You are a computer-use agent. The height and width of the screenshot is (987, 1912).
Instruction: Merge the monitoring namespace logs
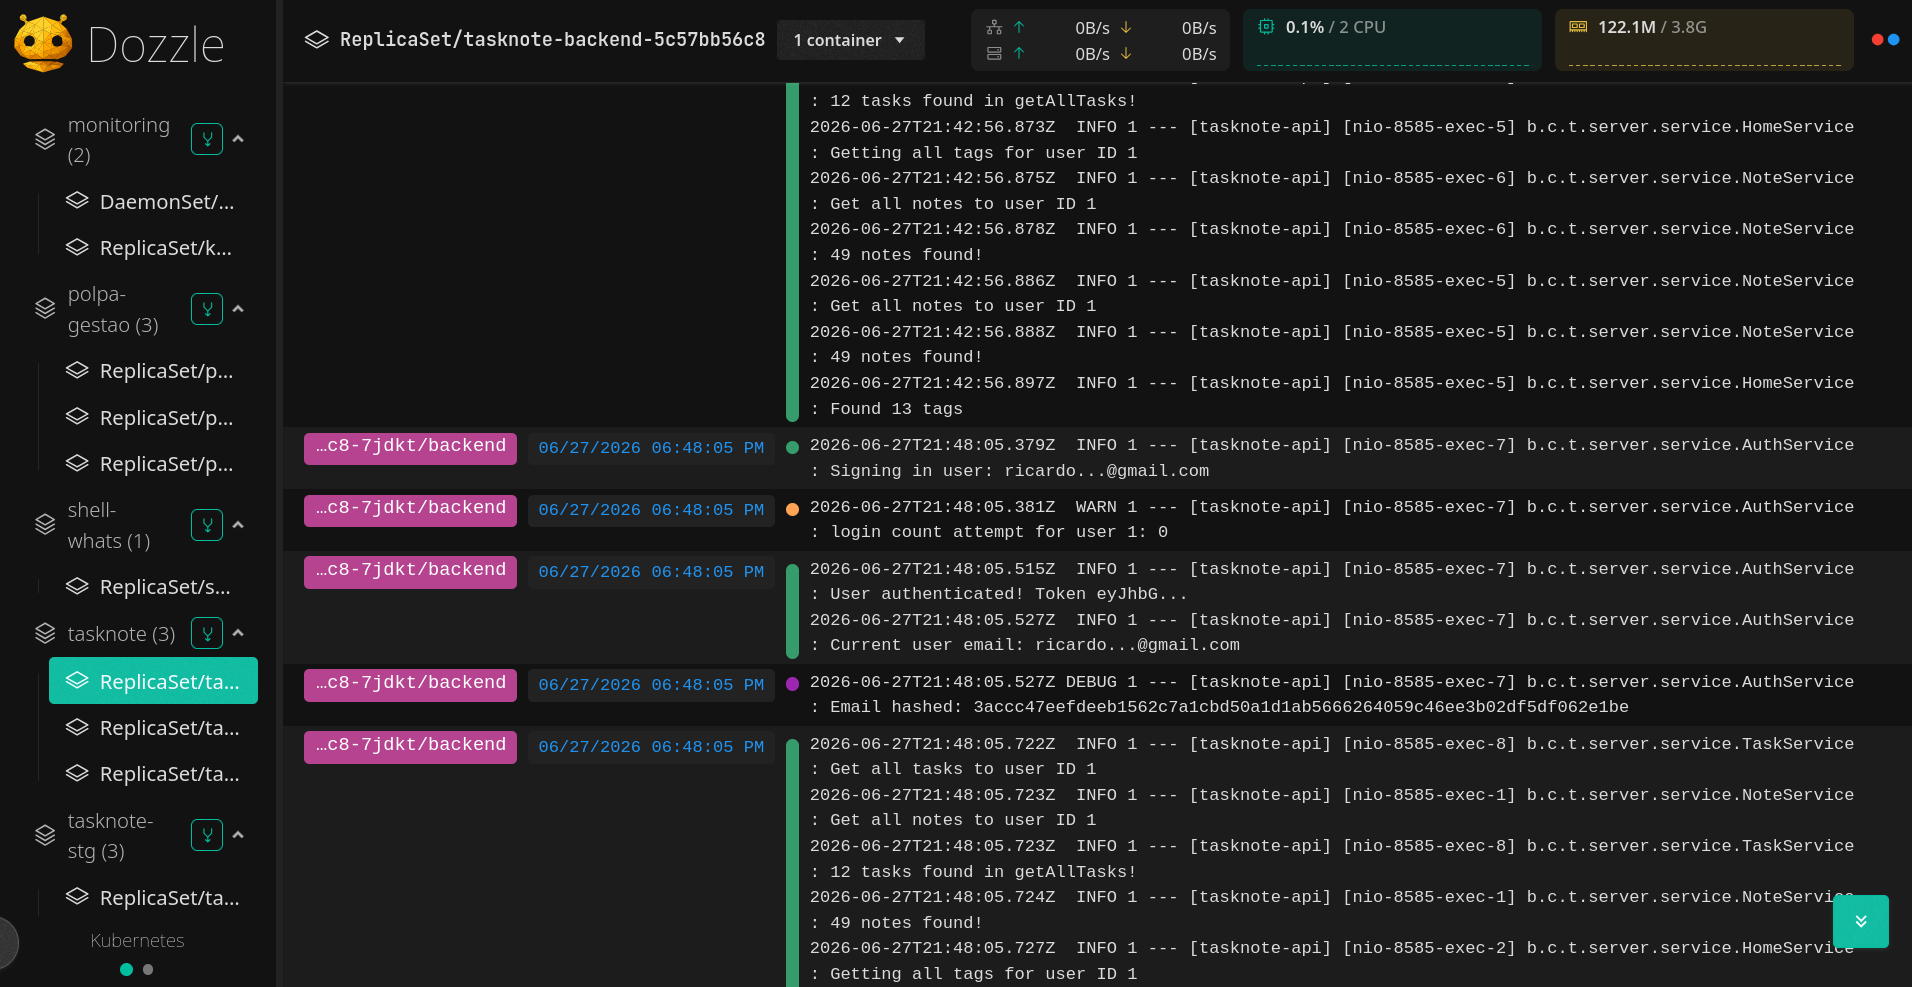[x=207, y=139]
